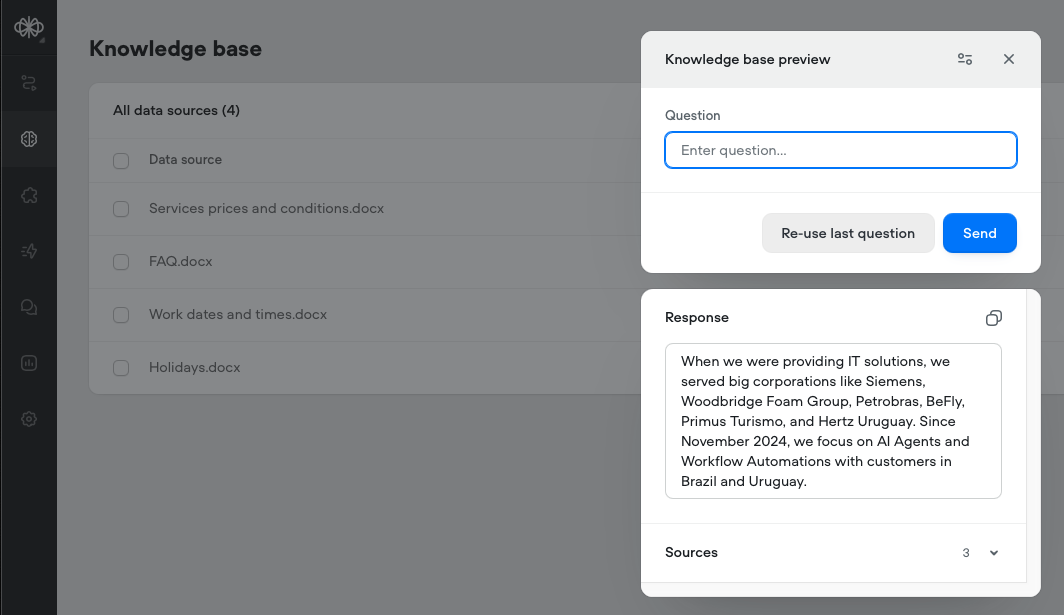Screen dimensions: 1064x615
Task: Open the lightning automations sidebar icon
Action: [x=29, y=251]
